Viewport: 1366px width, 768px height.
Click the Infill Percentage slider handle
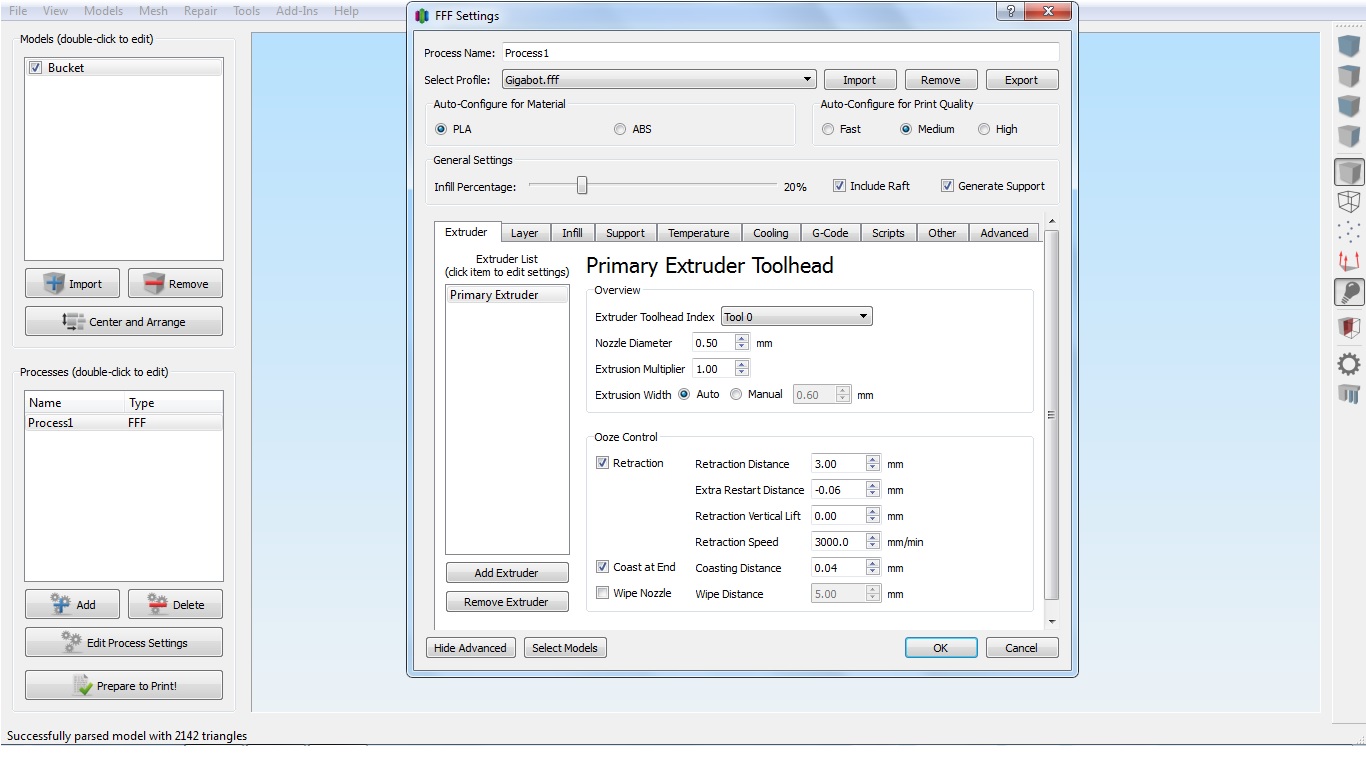tap(582, 186)
